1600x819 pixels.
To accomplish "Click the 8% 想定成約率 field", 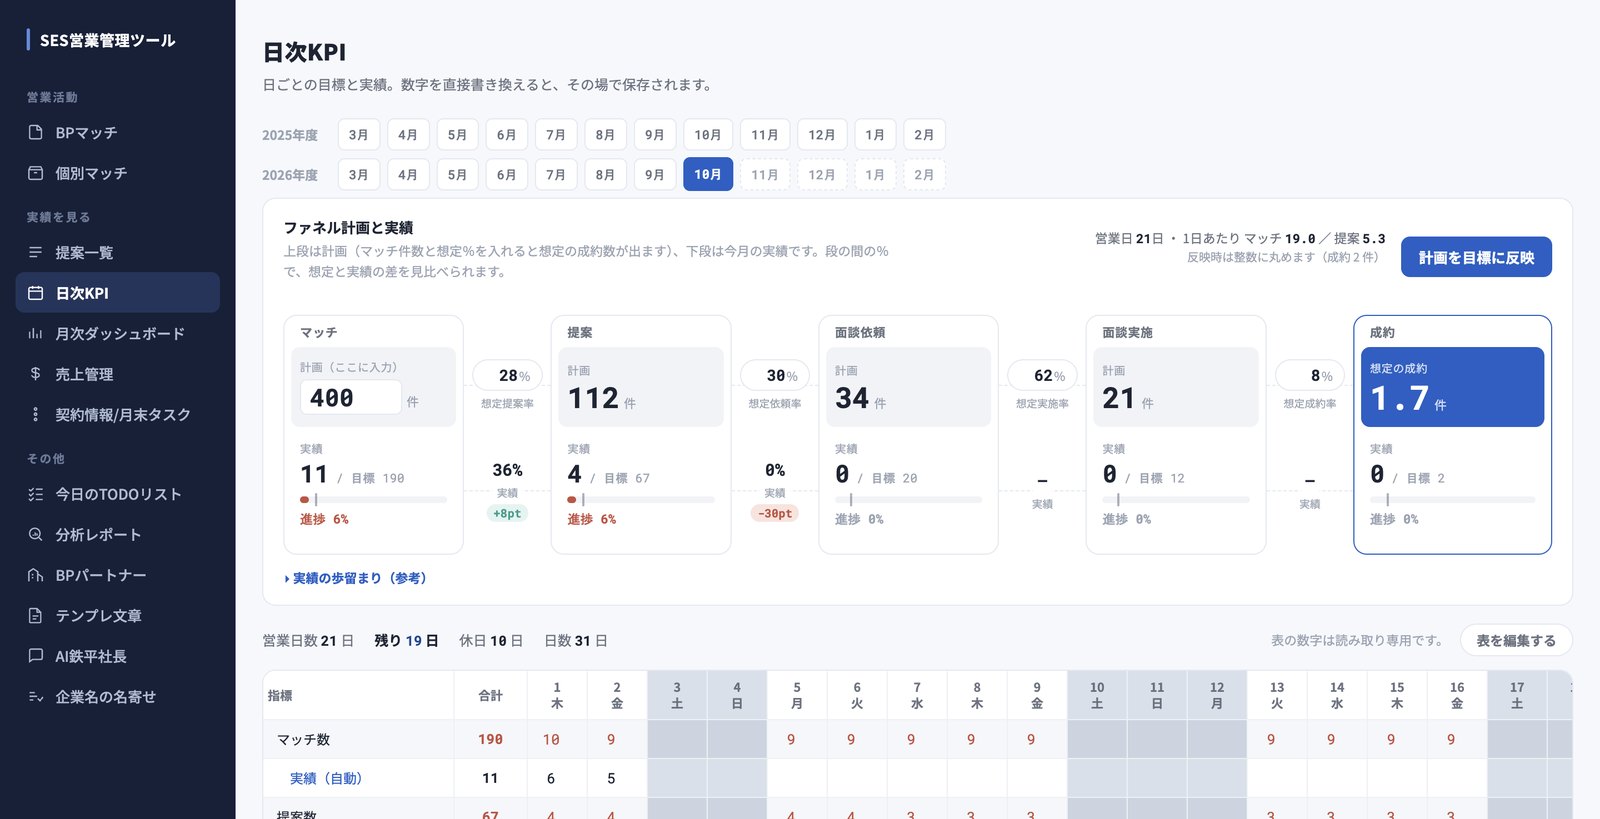I will 1310,375.
